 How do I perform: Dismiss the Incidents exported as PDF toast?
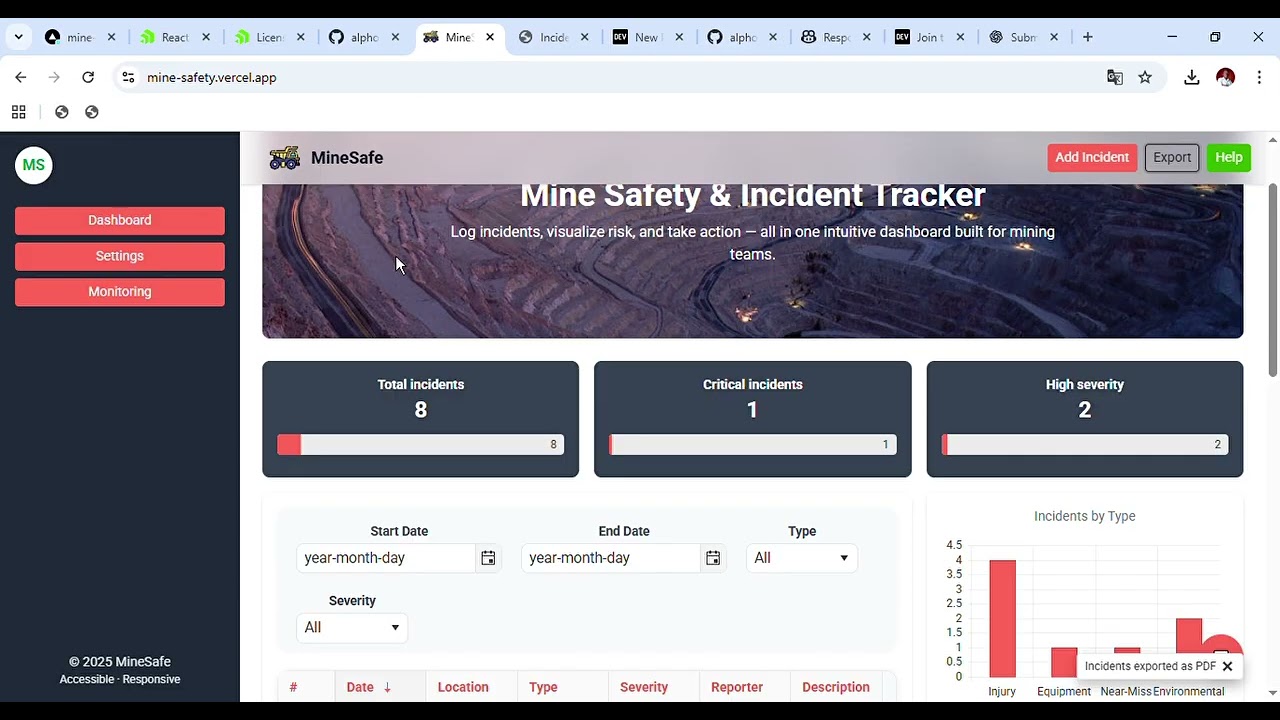(1227, 666)
